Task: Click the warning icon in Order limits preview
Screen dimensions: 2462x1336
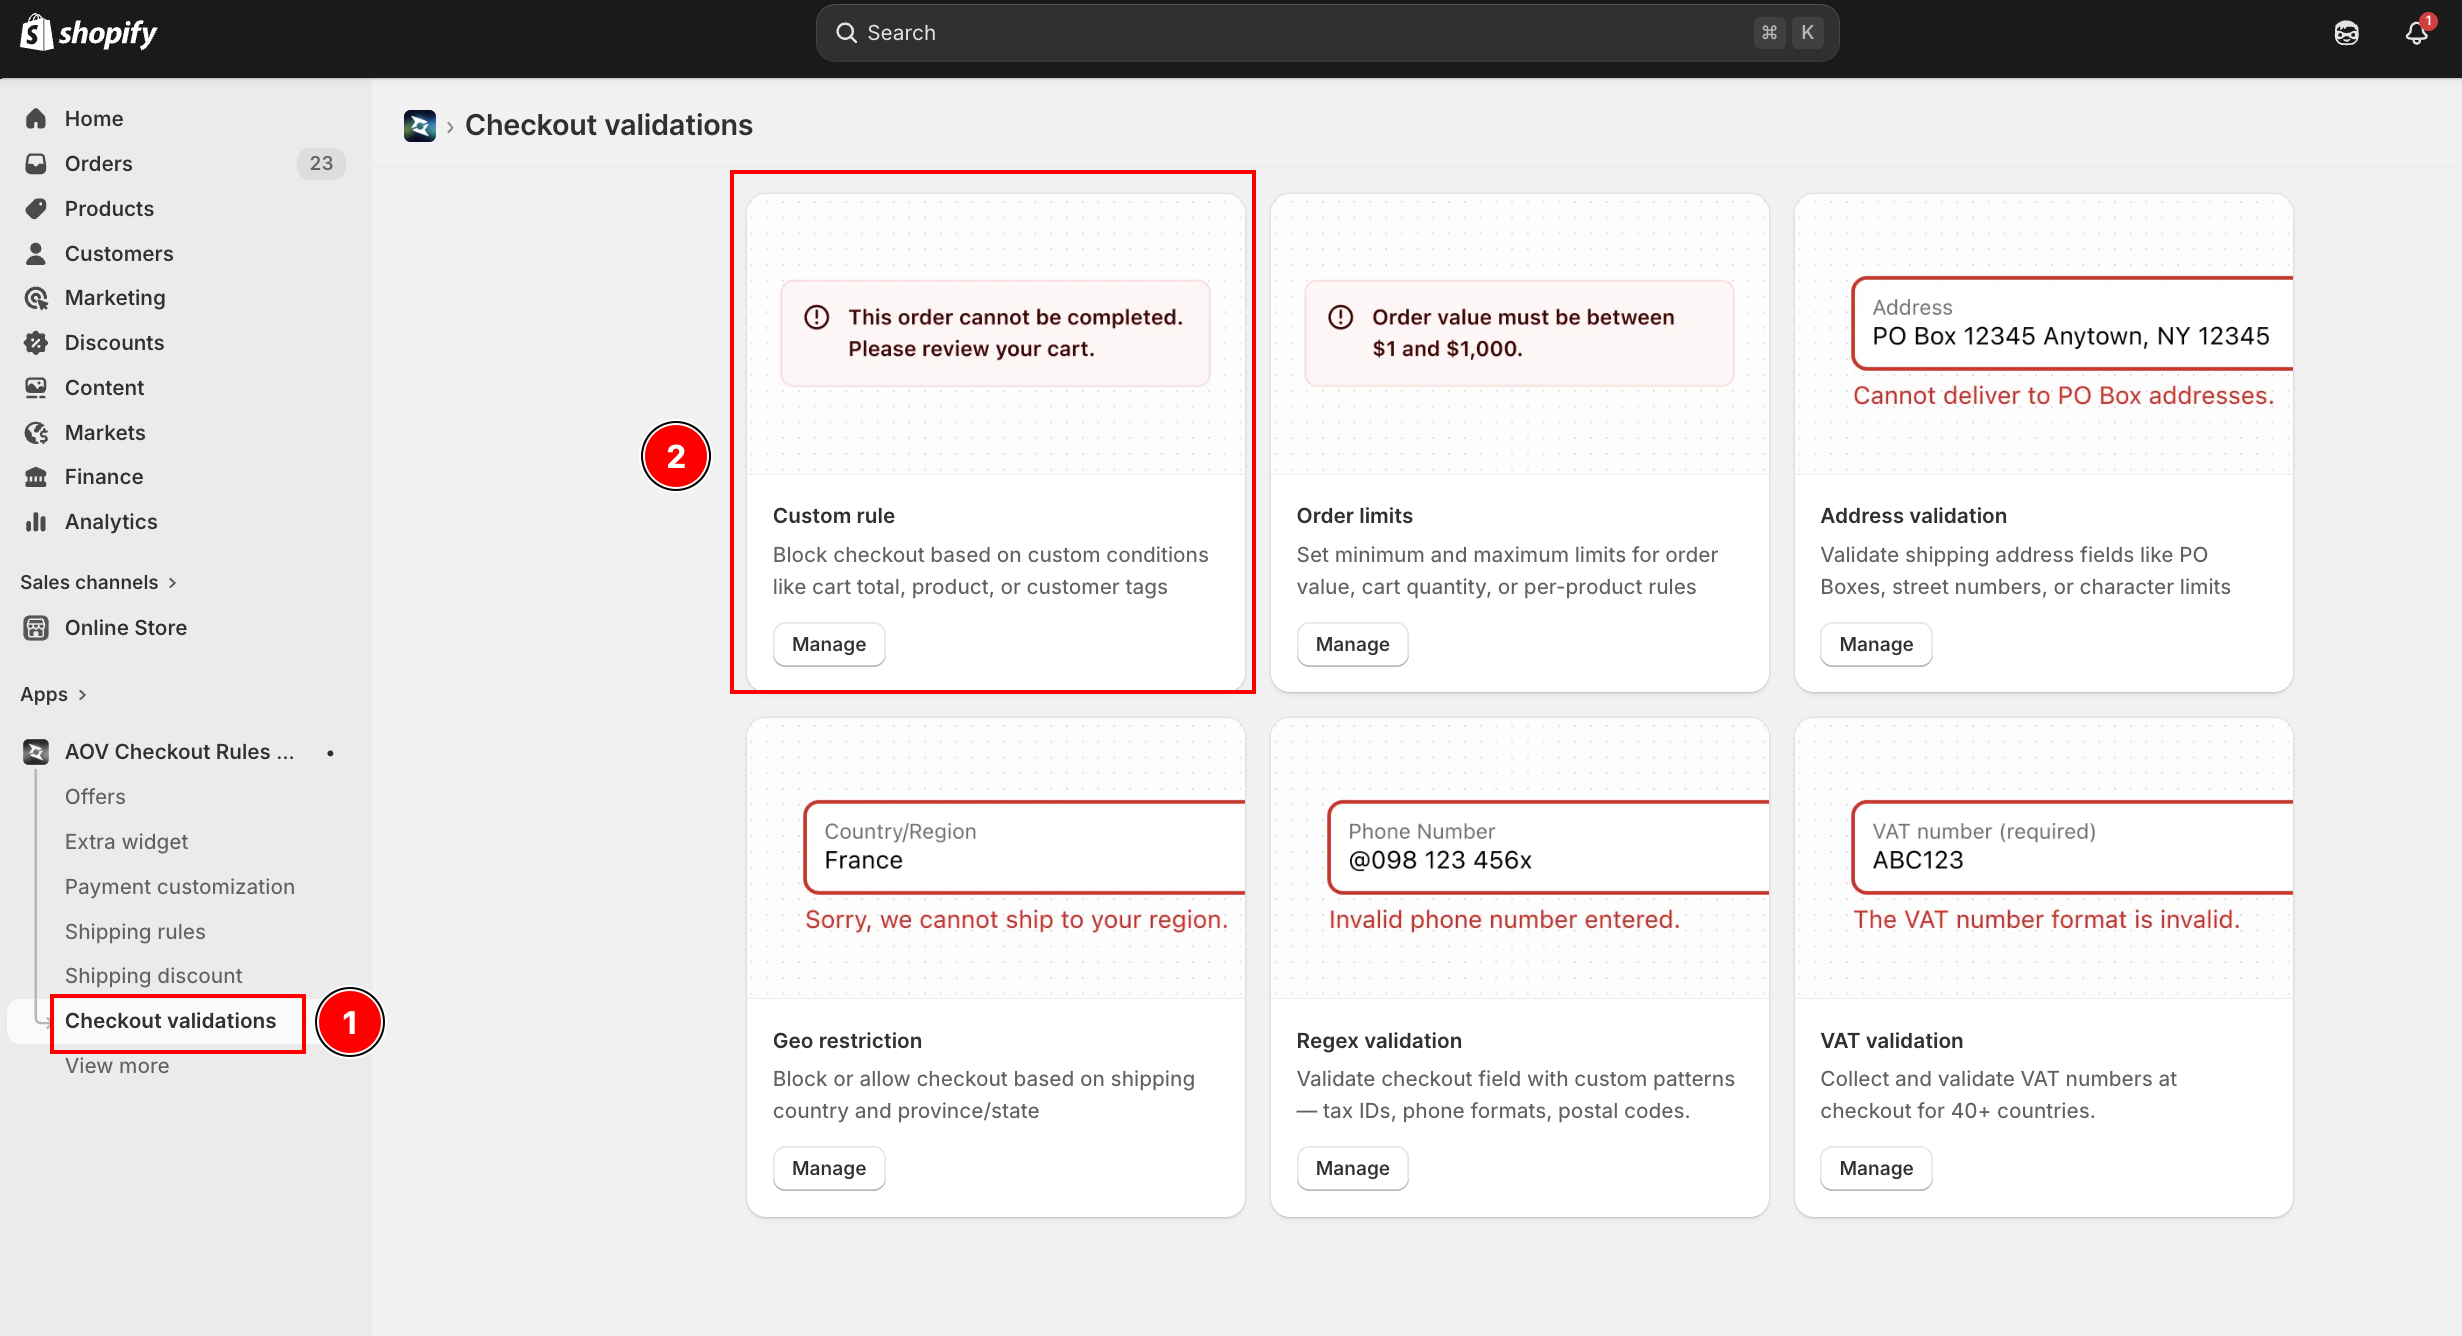Action: click(x=1341, y=317)
